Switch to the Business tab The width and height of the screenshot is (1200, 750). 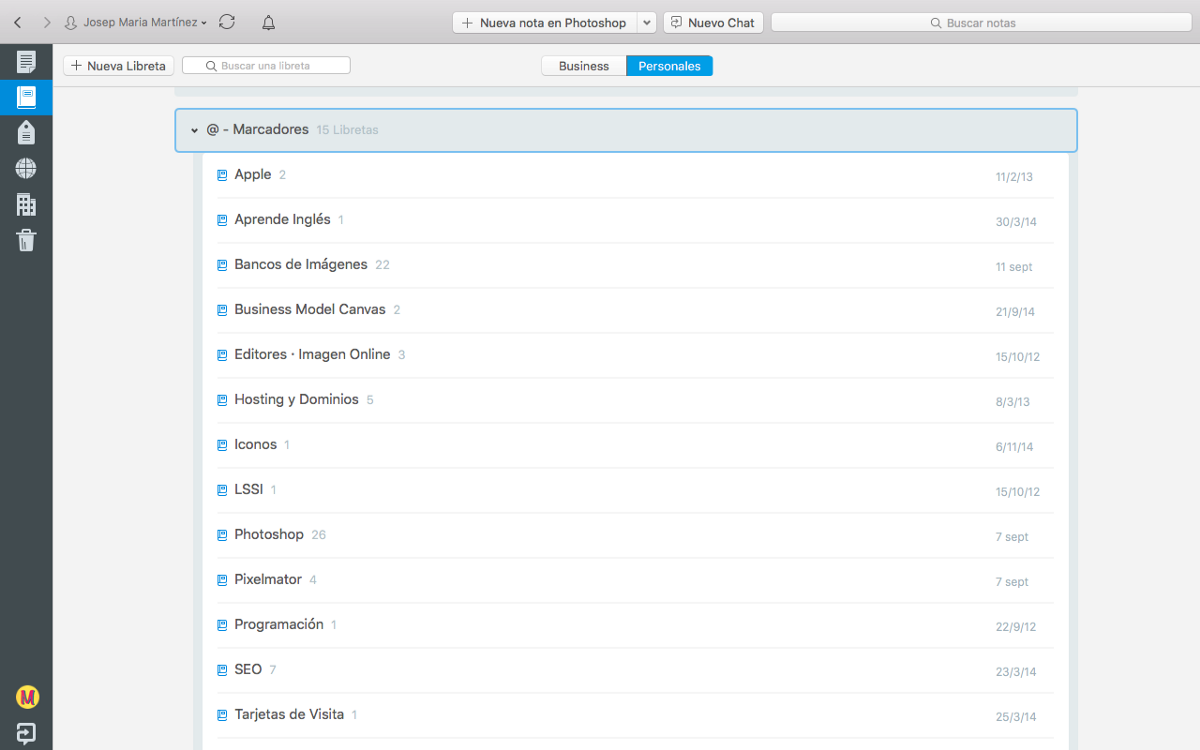point(583,66)
